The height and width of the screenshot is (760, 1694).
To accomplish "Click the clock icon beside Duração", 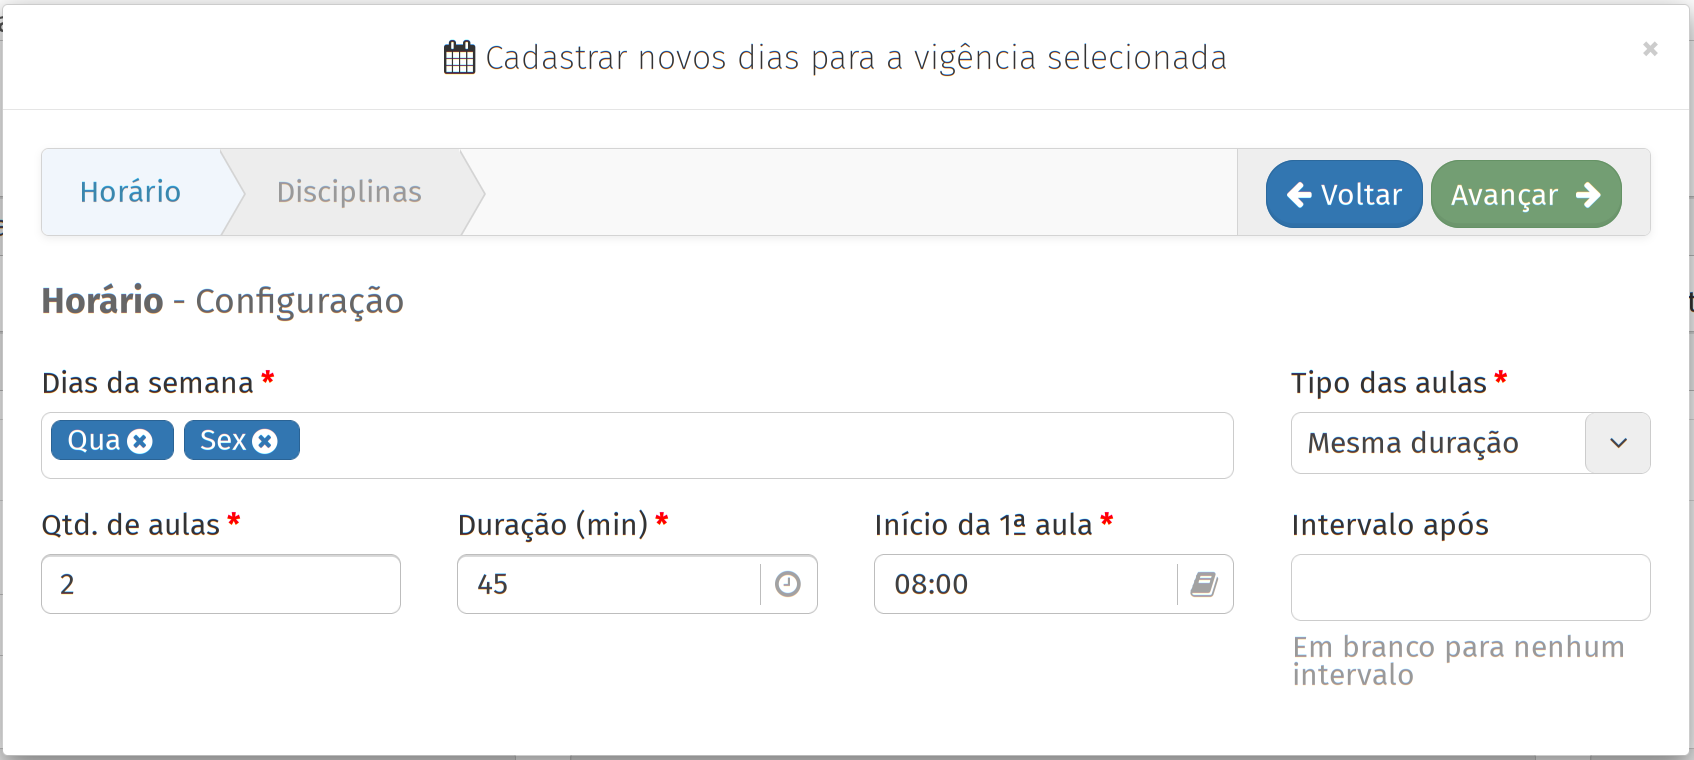I will coord(788,584).
